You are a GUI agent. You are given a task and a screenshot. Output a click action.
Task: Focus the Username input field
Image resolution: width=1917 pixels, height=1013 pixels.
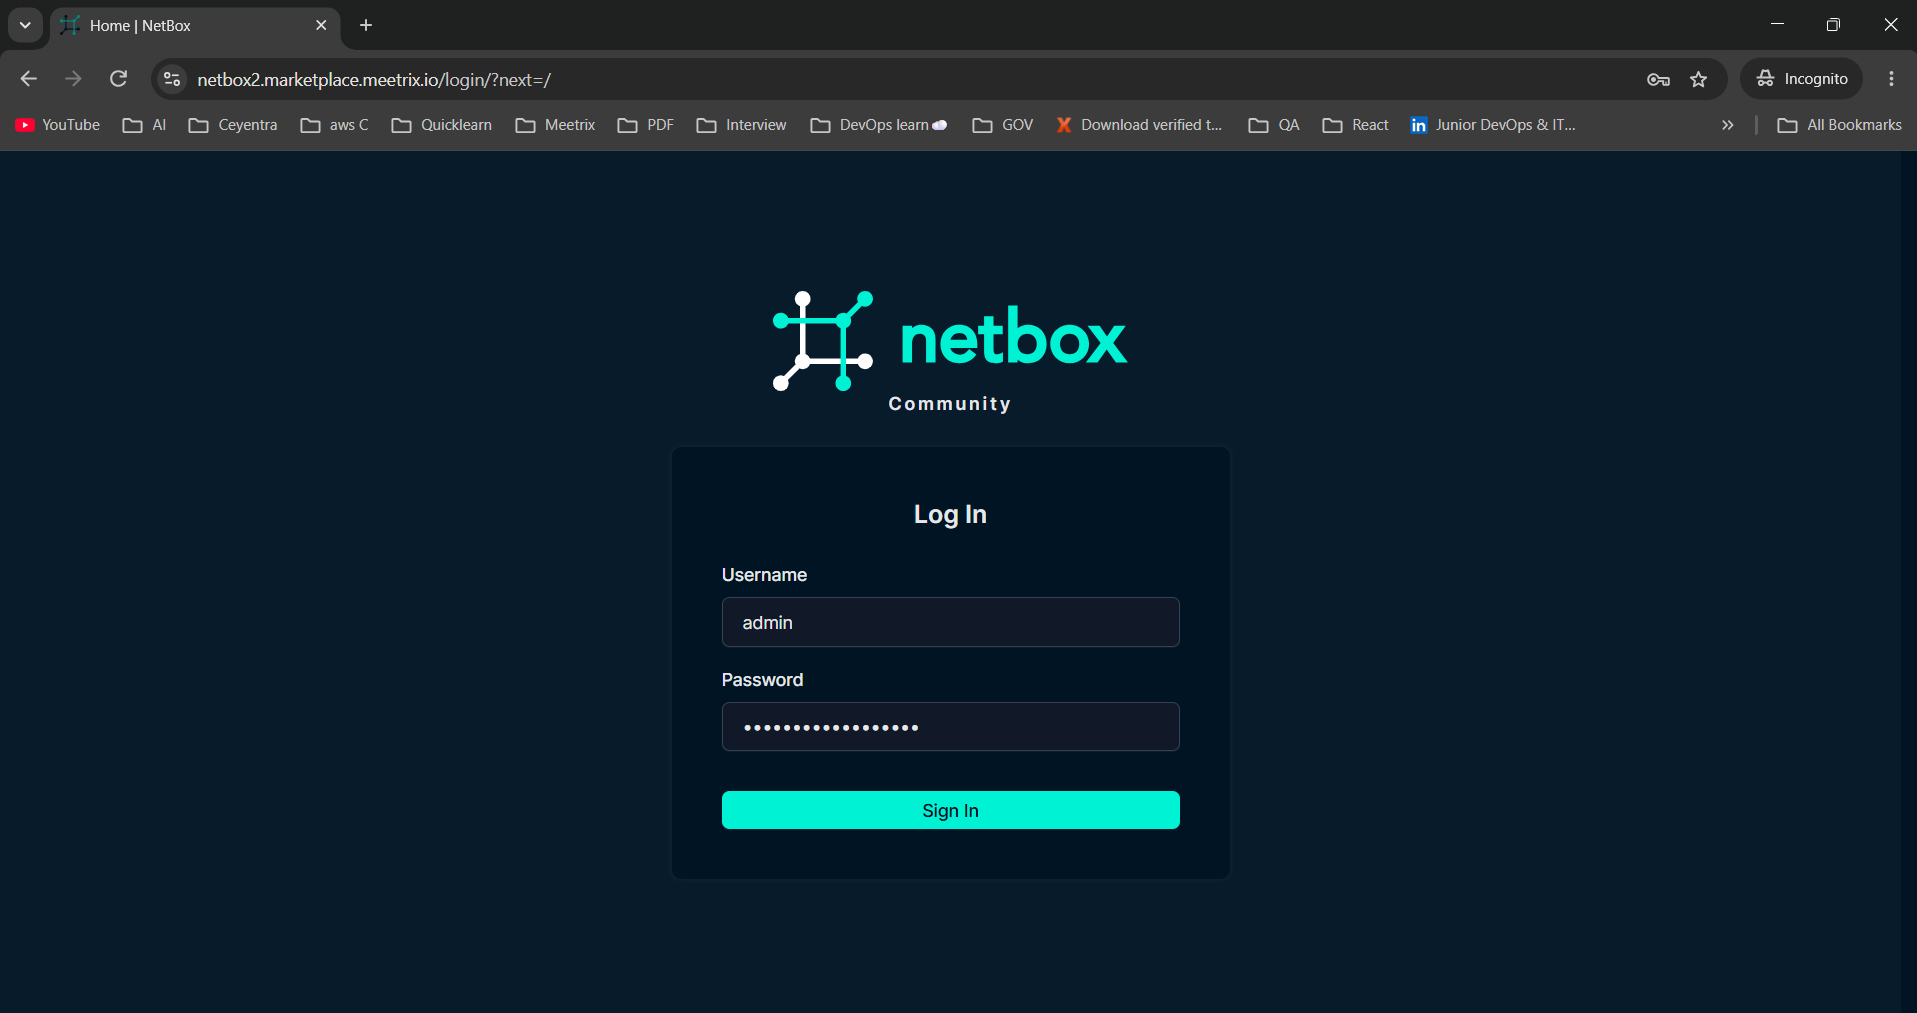coord(950,622)
